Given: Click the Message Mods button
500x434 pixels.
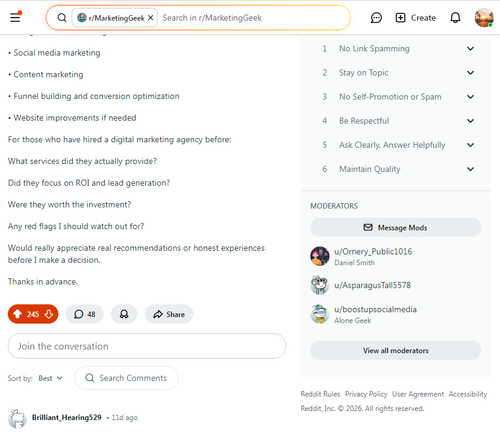Looking at the screenshot, I should tap(396, 227).
